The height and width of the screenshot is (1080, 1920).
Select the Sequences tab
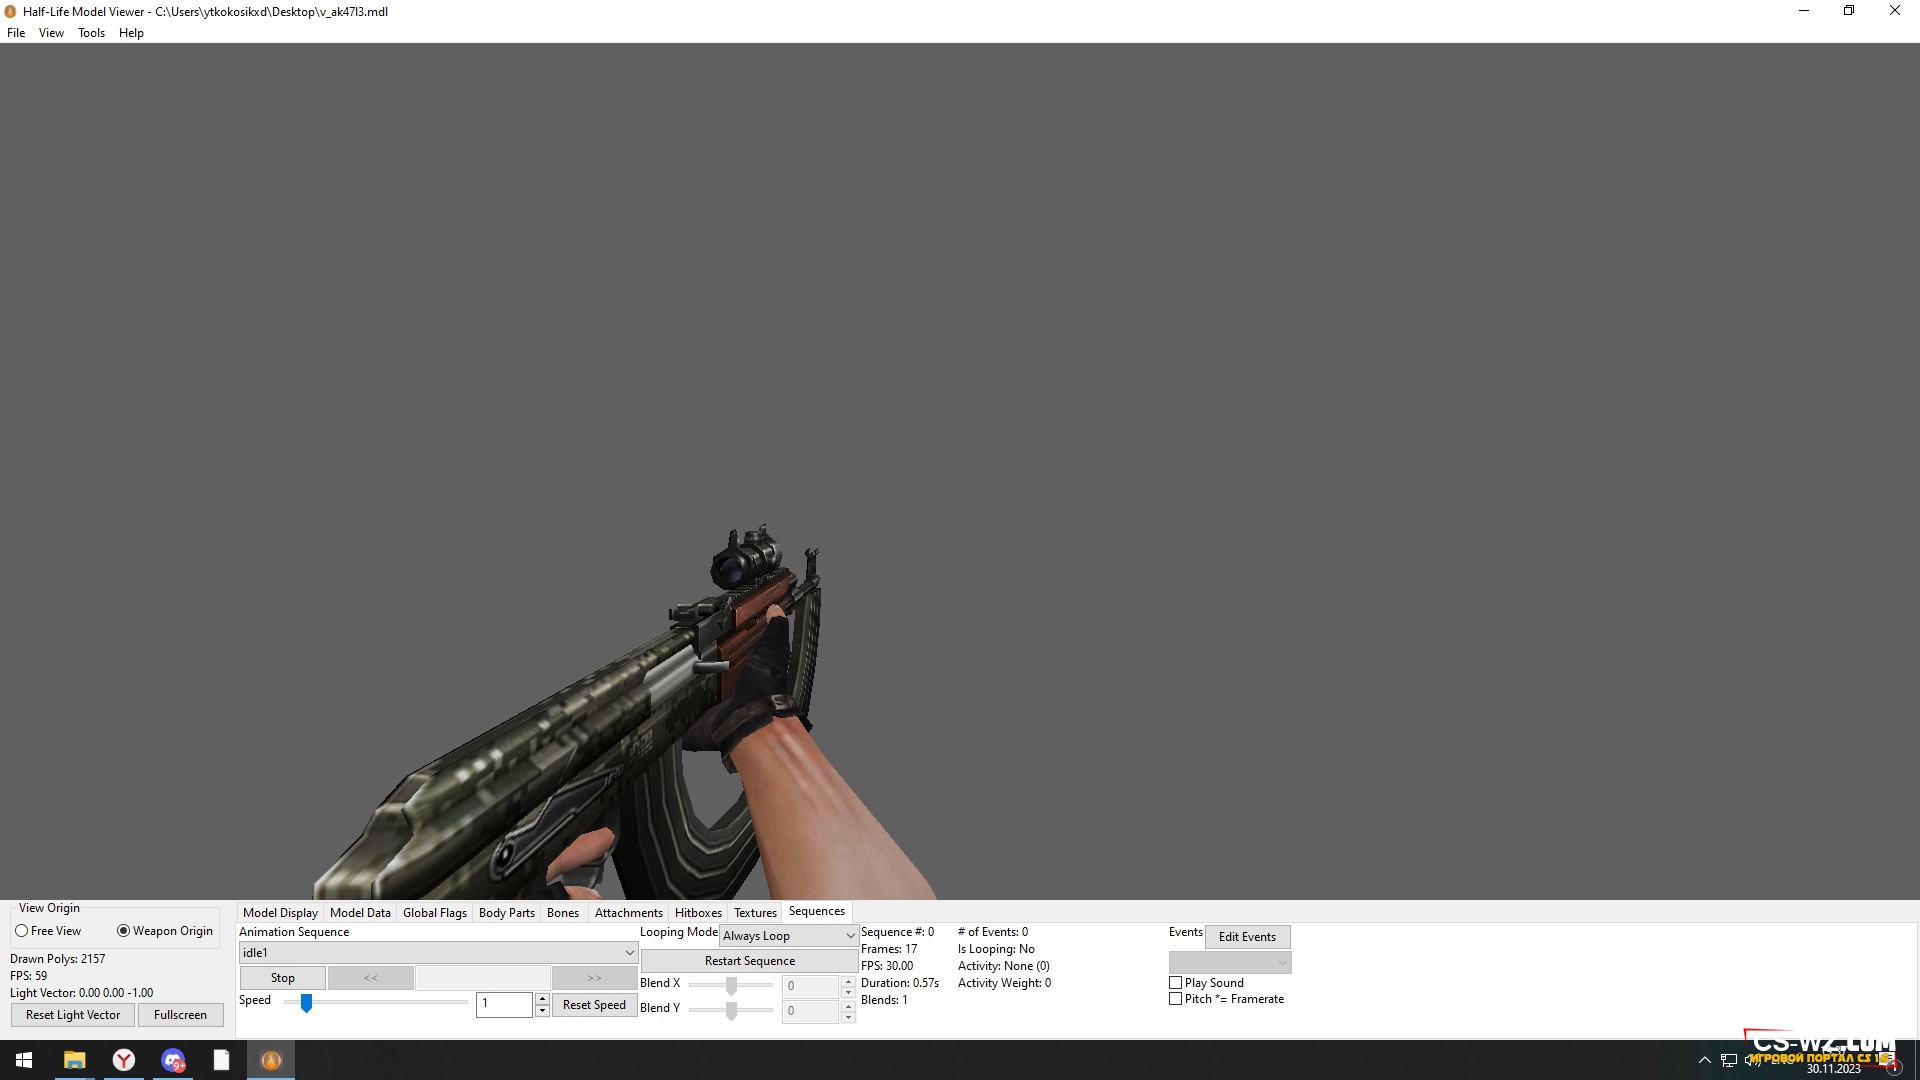(x=817, y=911)
